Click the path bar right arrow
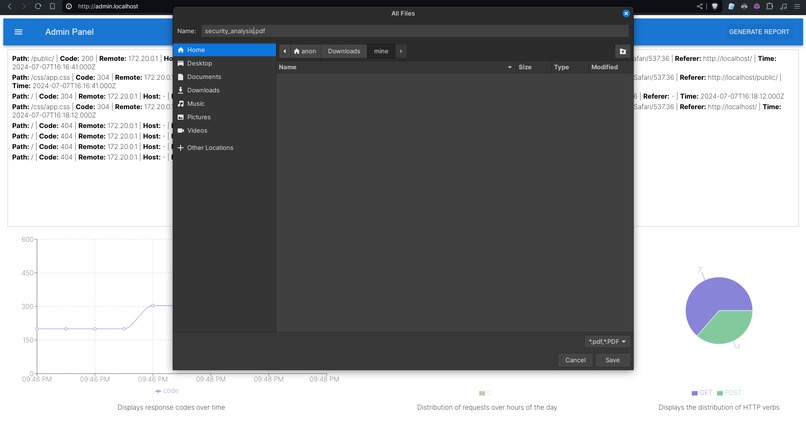Screen dimensions: 806x421 [x=401, y=51]
